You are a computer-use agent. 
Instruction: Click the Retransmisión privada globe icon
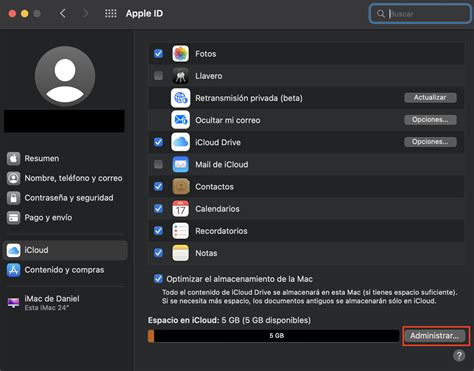pyautogui.click(x=180, y=98)
